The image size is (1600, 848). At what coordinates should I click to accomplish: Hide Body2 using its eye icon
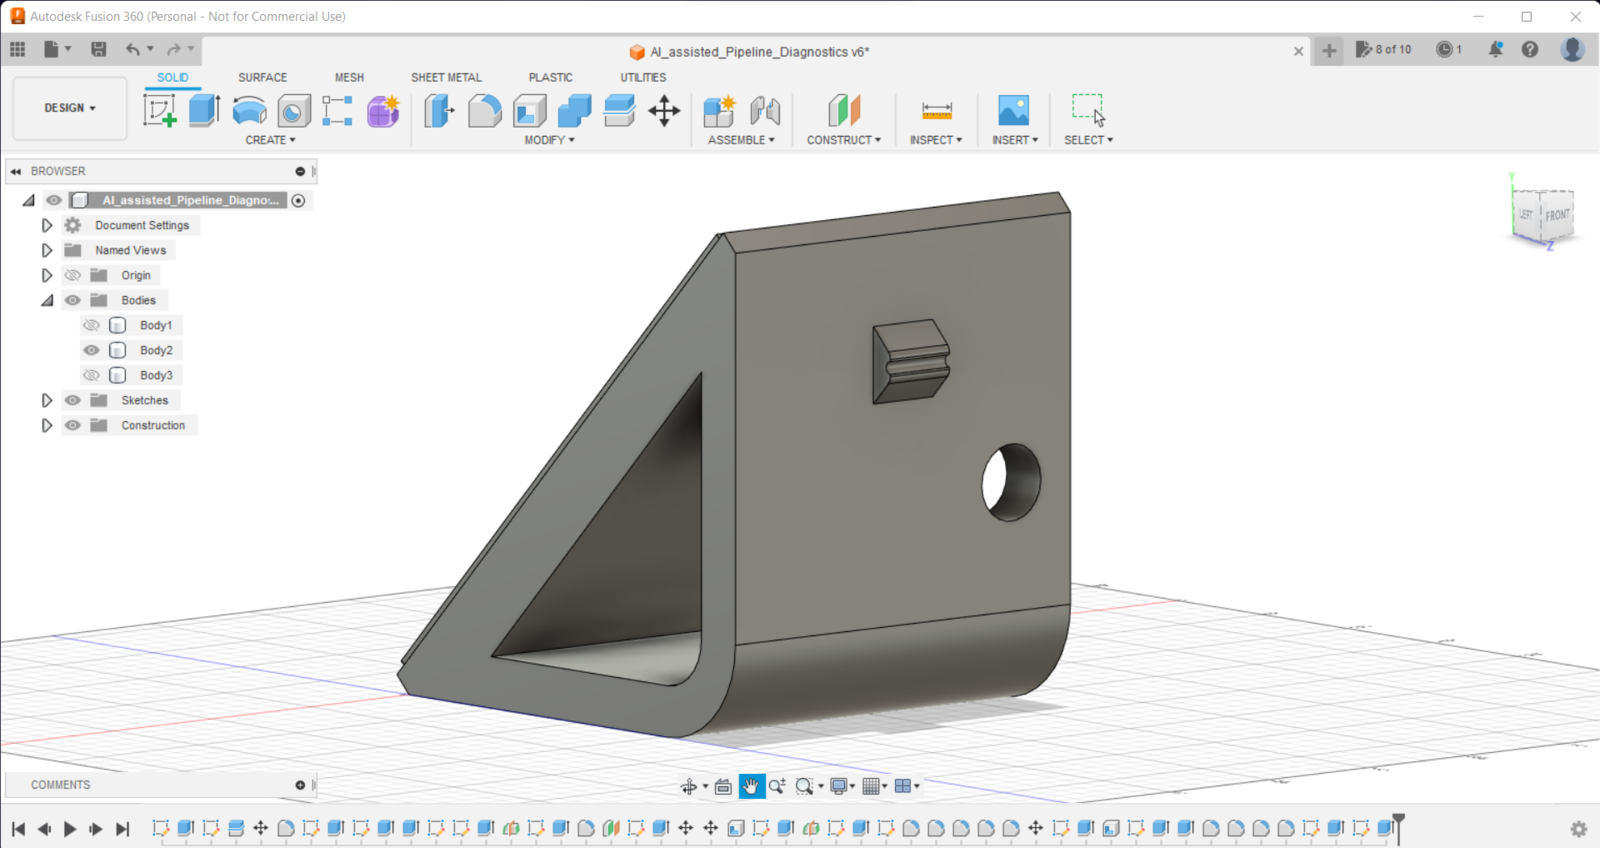[x=92, y=350]
